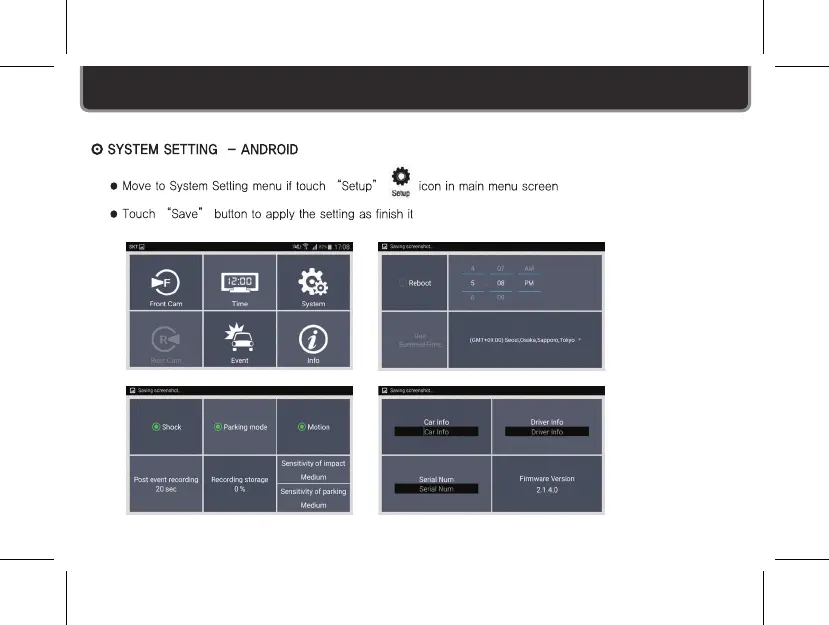Open Recording storage 0 % setting

240,484
